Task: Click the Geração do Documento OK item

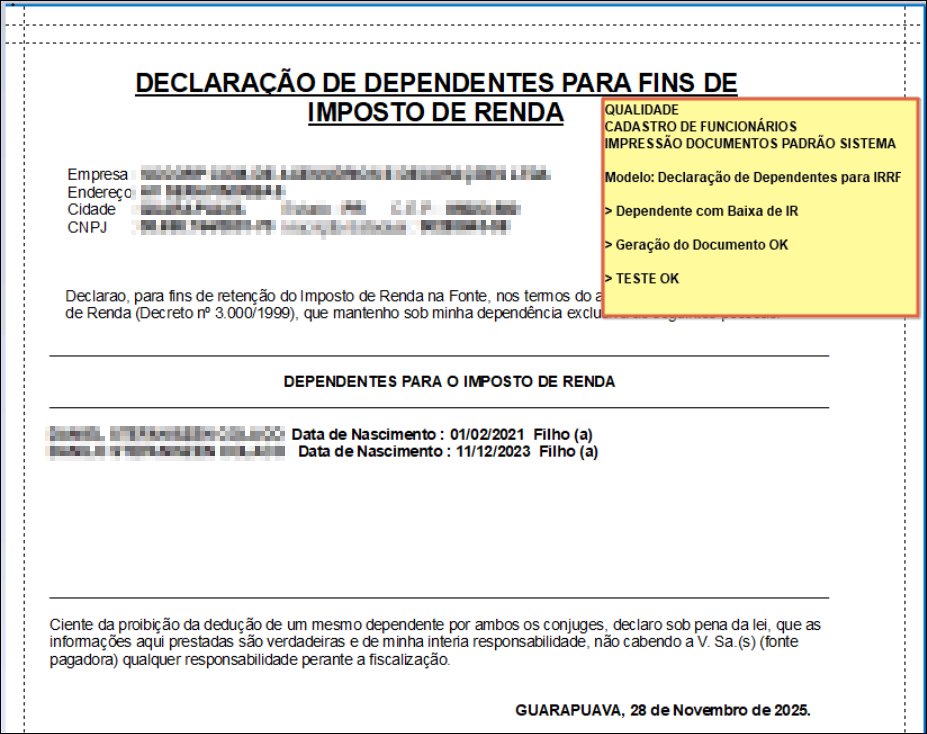Action: [x=696, y=245]
